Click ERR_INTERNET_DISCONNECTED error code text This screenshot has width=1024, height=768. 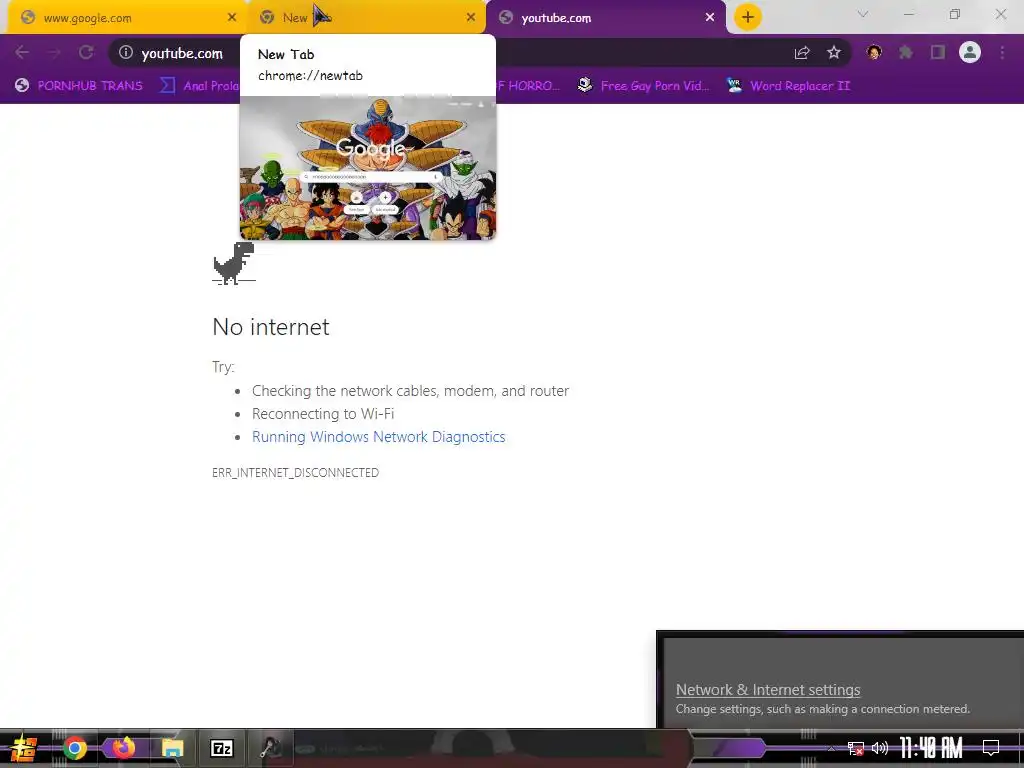[295, 472]
